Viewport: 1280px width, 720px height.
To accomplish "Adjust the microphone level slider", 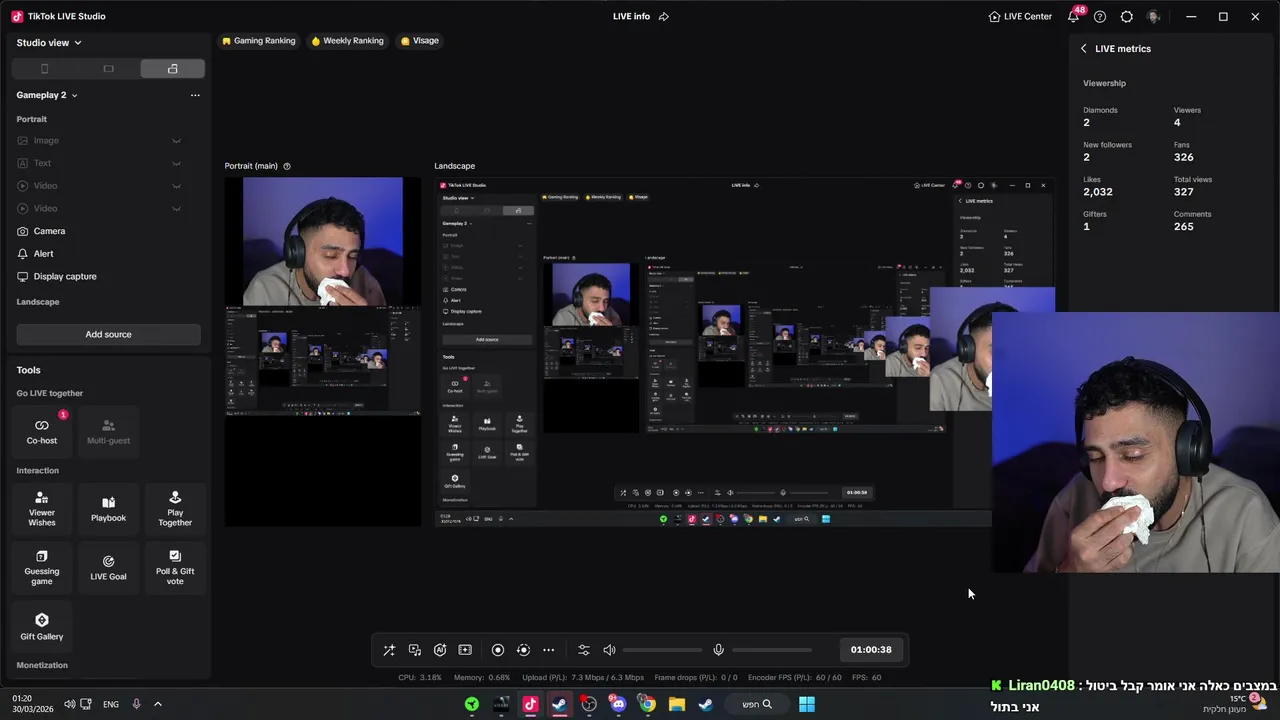I will click(772, 650).
